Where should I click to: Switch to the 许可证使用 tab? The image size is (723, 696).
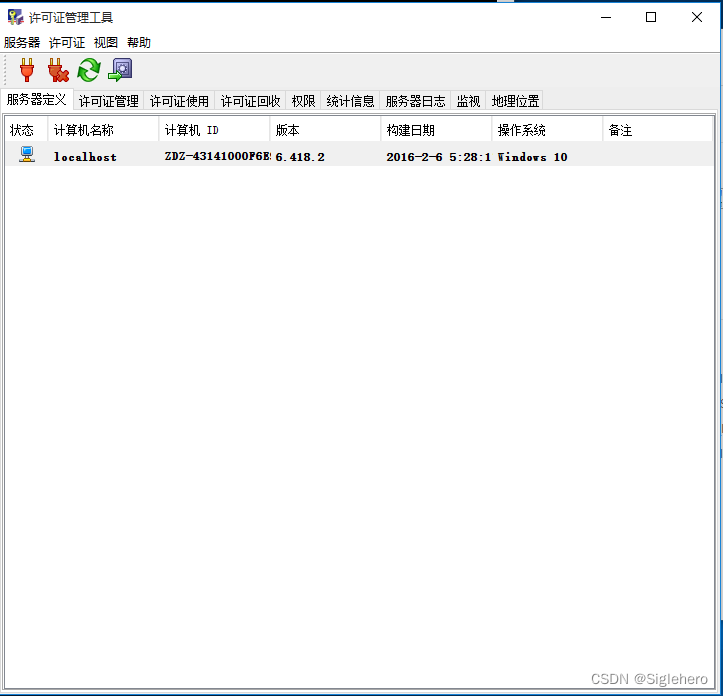point(180,101)
